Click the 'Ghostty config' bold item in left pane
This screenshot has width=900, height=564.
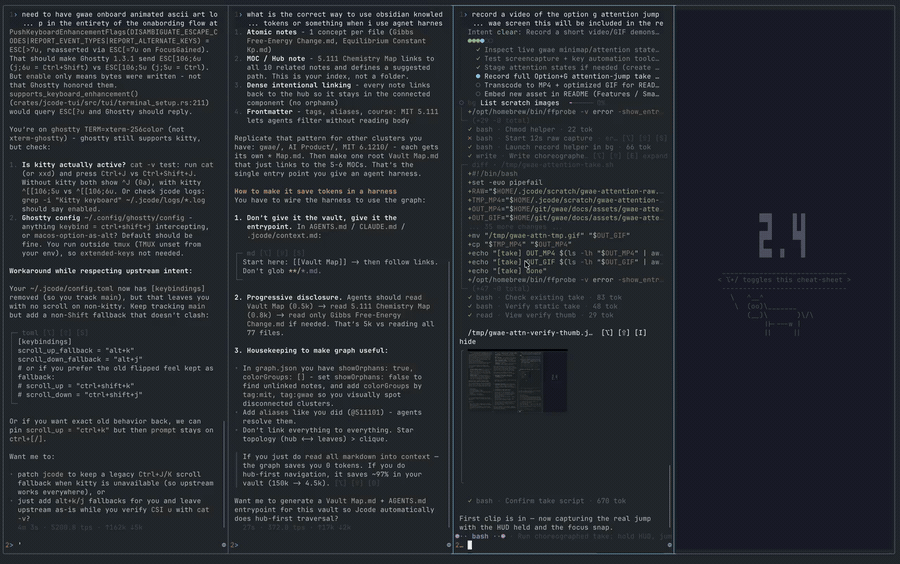coord(51,218)
